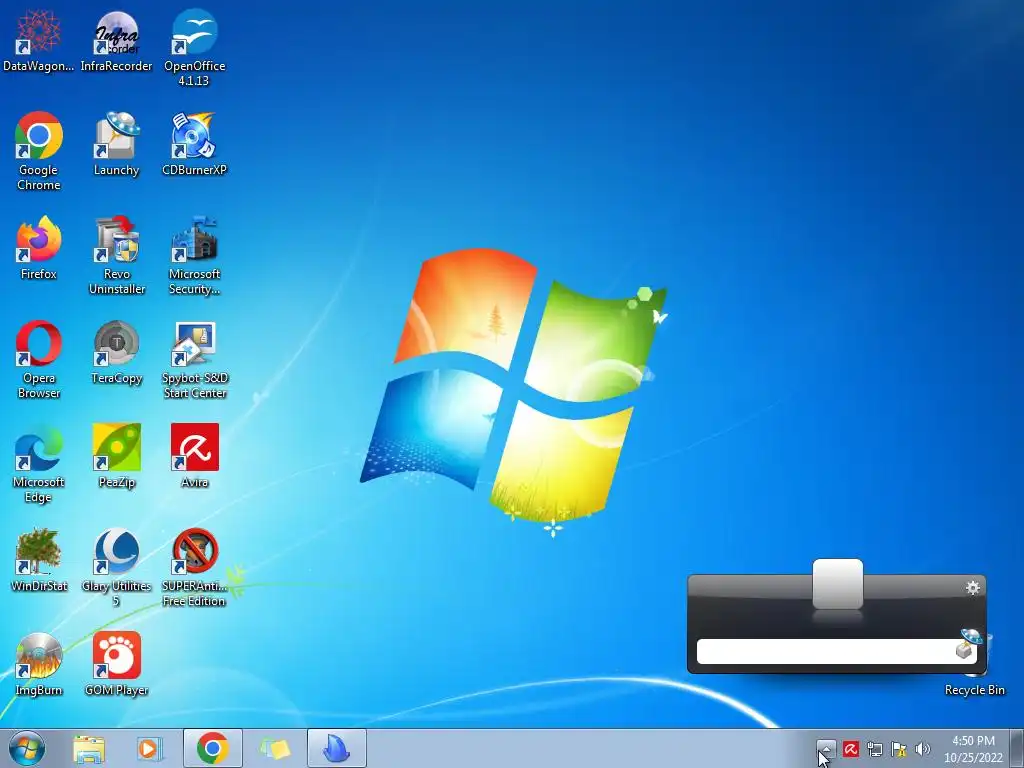Screen dimensions: 1024x768
Task: Open the Windows Start menu
Action: click(x=27, y=748)
